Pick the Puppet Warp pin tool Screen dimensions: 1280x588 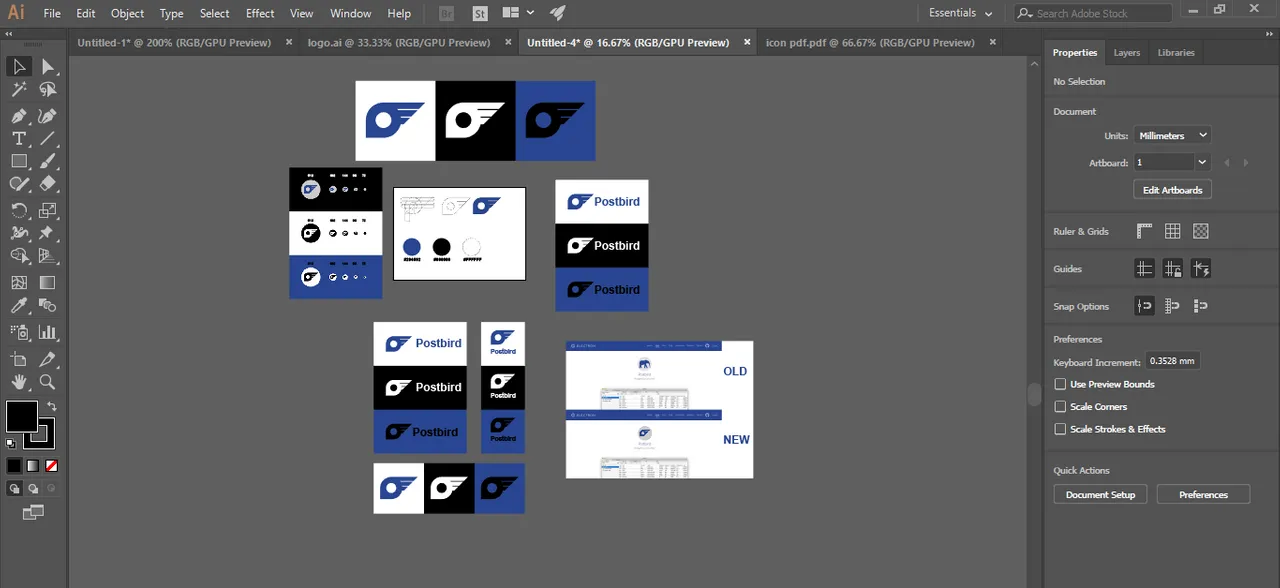click(47, 233)
